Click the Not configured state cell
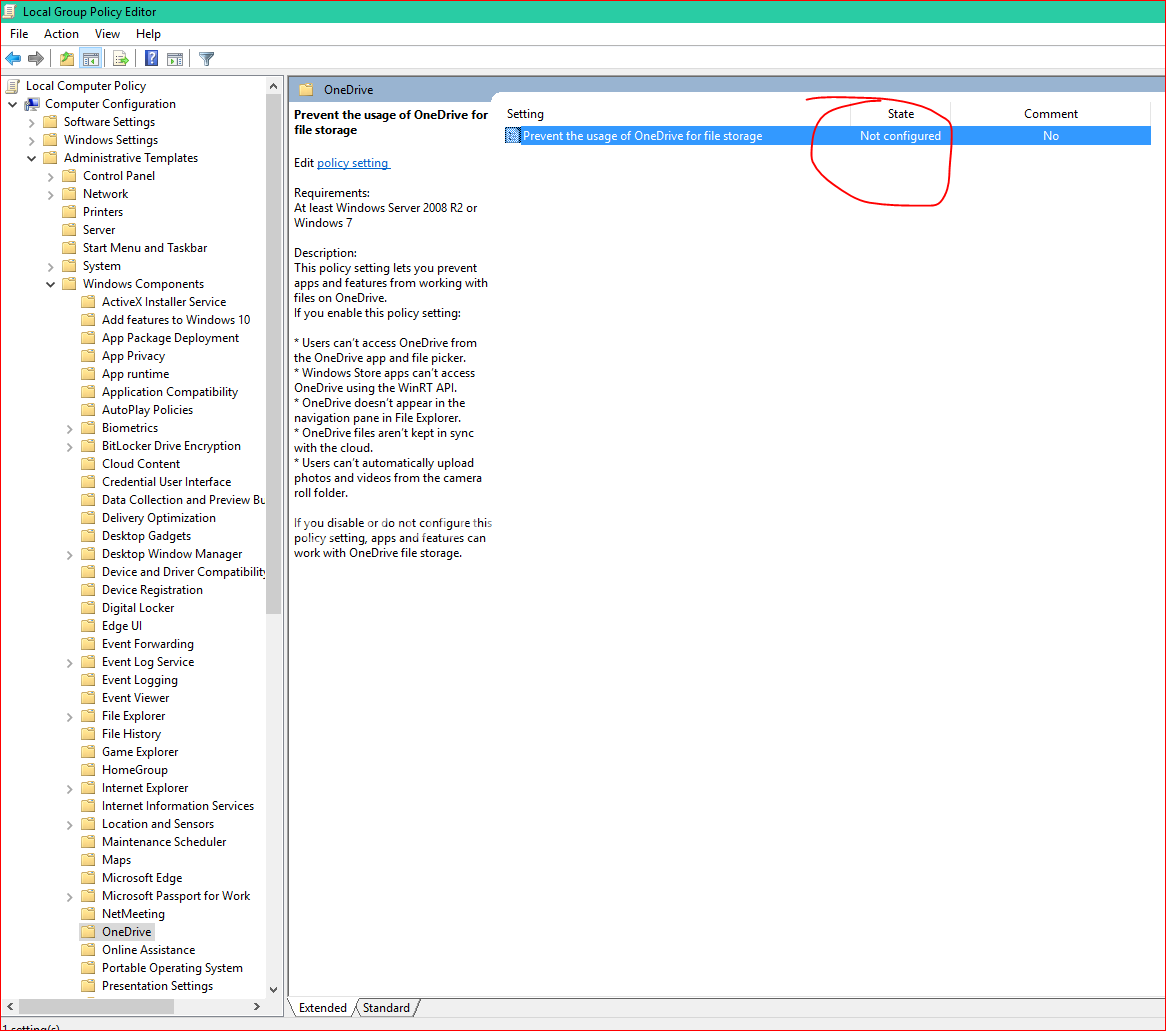 click(900, 135)
